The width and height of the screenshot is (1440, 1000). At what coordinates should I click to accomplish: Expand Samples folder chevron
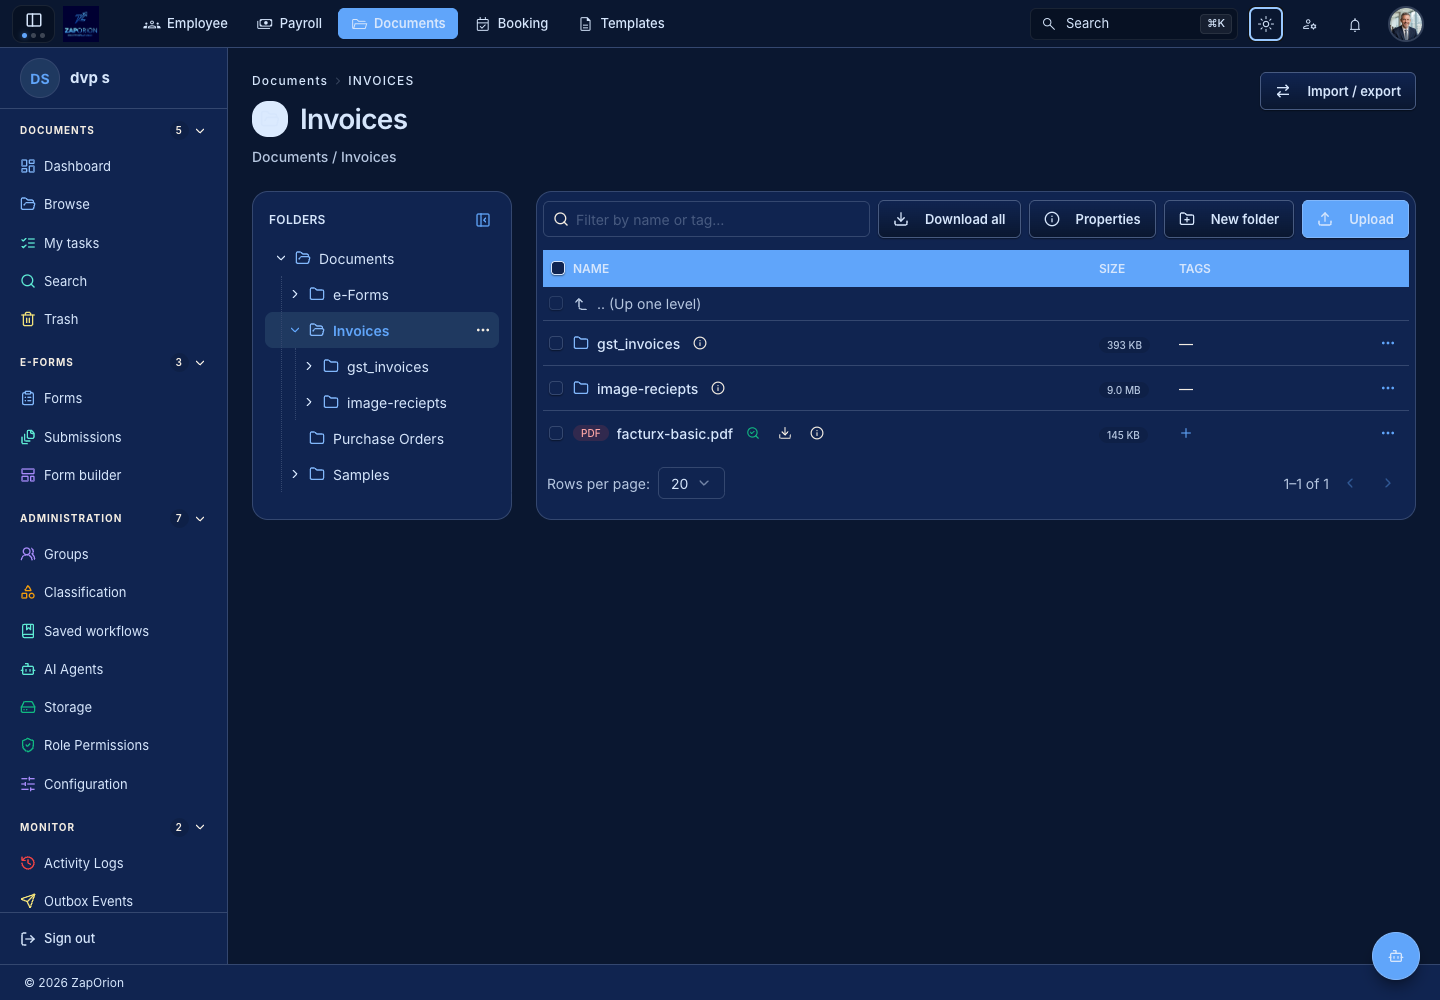click(295, 474)
